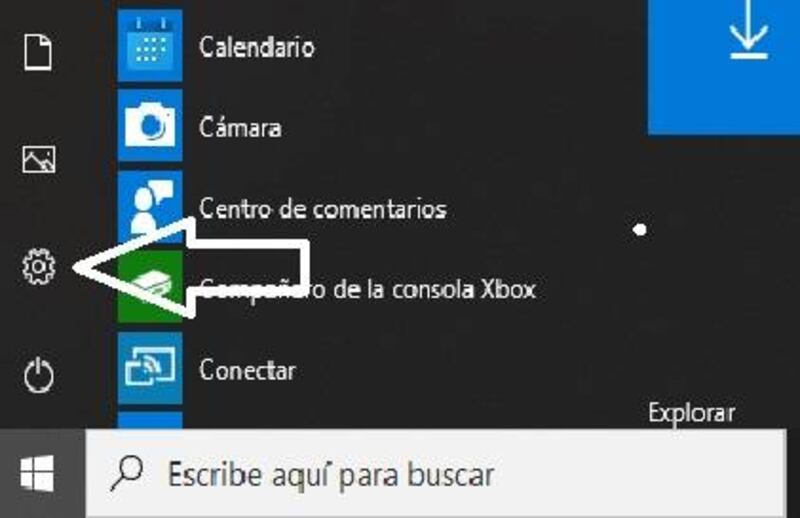Launch Calendario from its calendar icon
The width and height of the screenshot is (800, 518).
(x=150, y=46)
